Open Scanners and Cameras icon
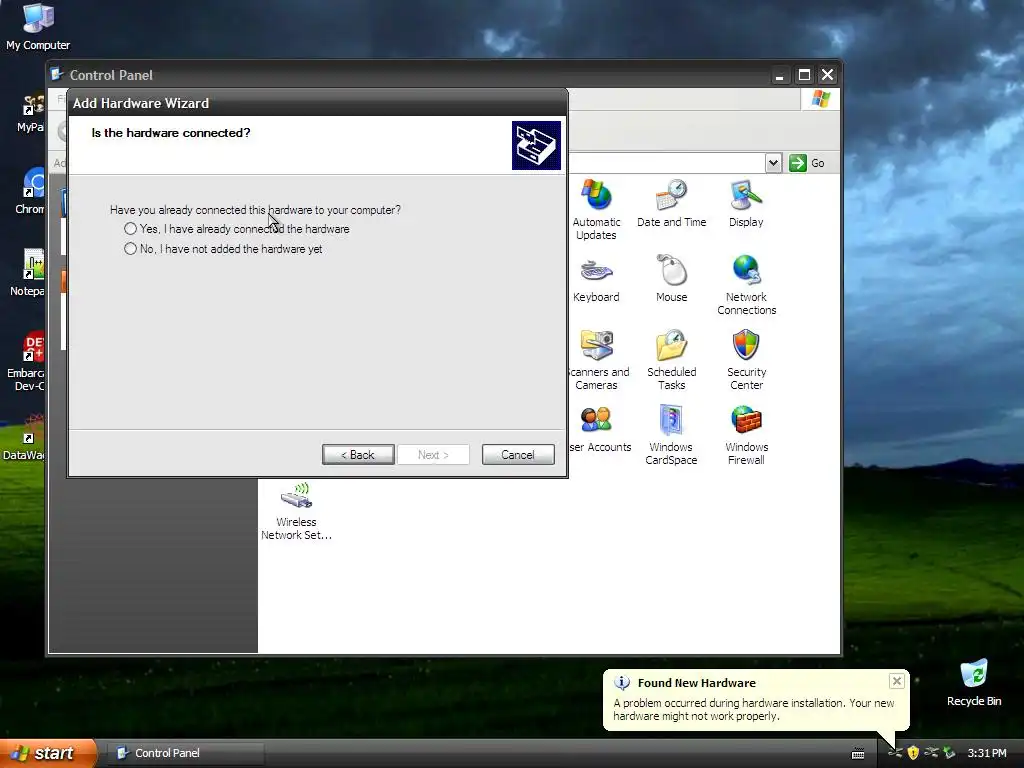The image size is (1024, 768). point(598,360)
